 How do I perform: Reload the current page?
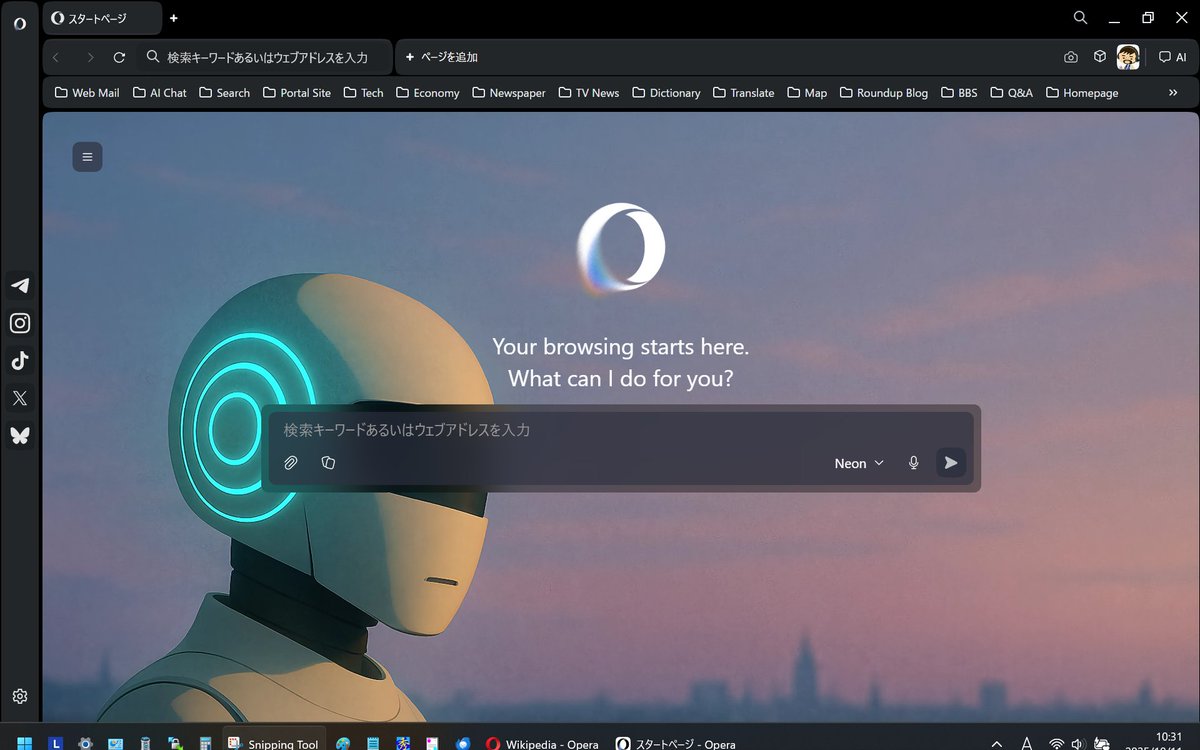coord(119,58)
